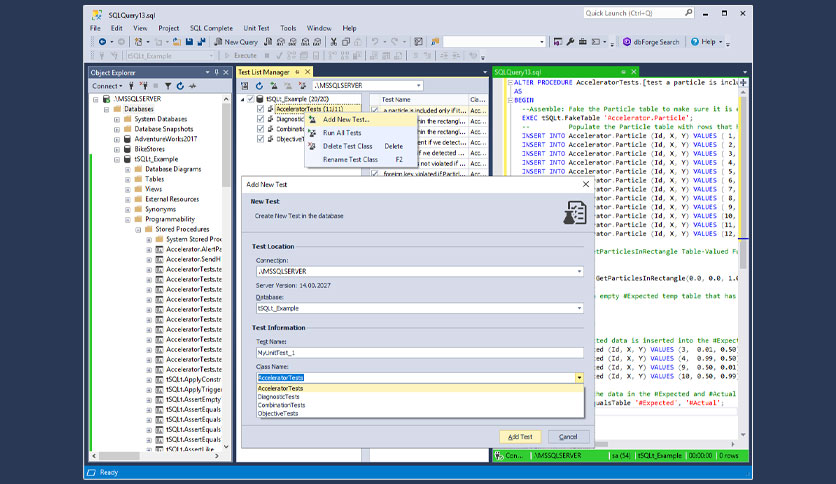This screenshot has width=836, height=484.
Task: Close the Add New Test dialog
Action: (x=585, y=184)
